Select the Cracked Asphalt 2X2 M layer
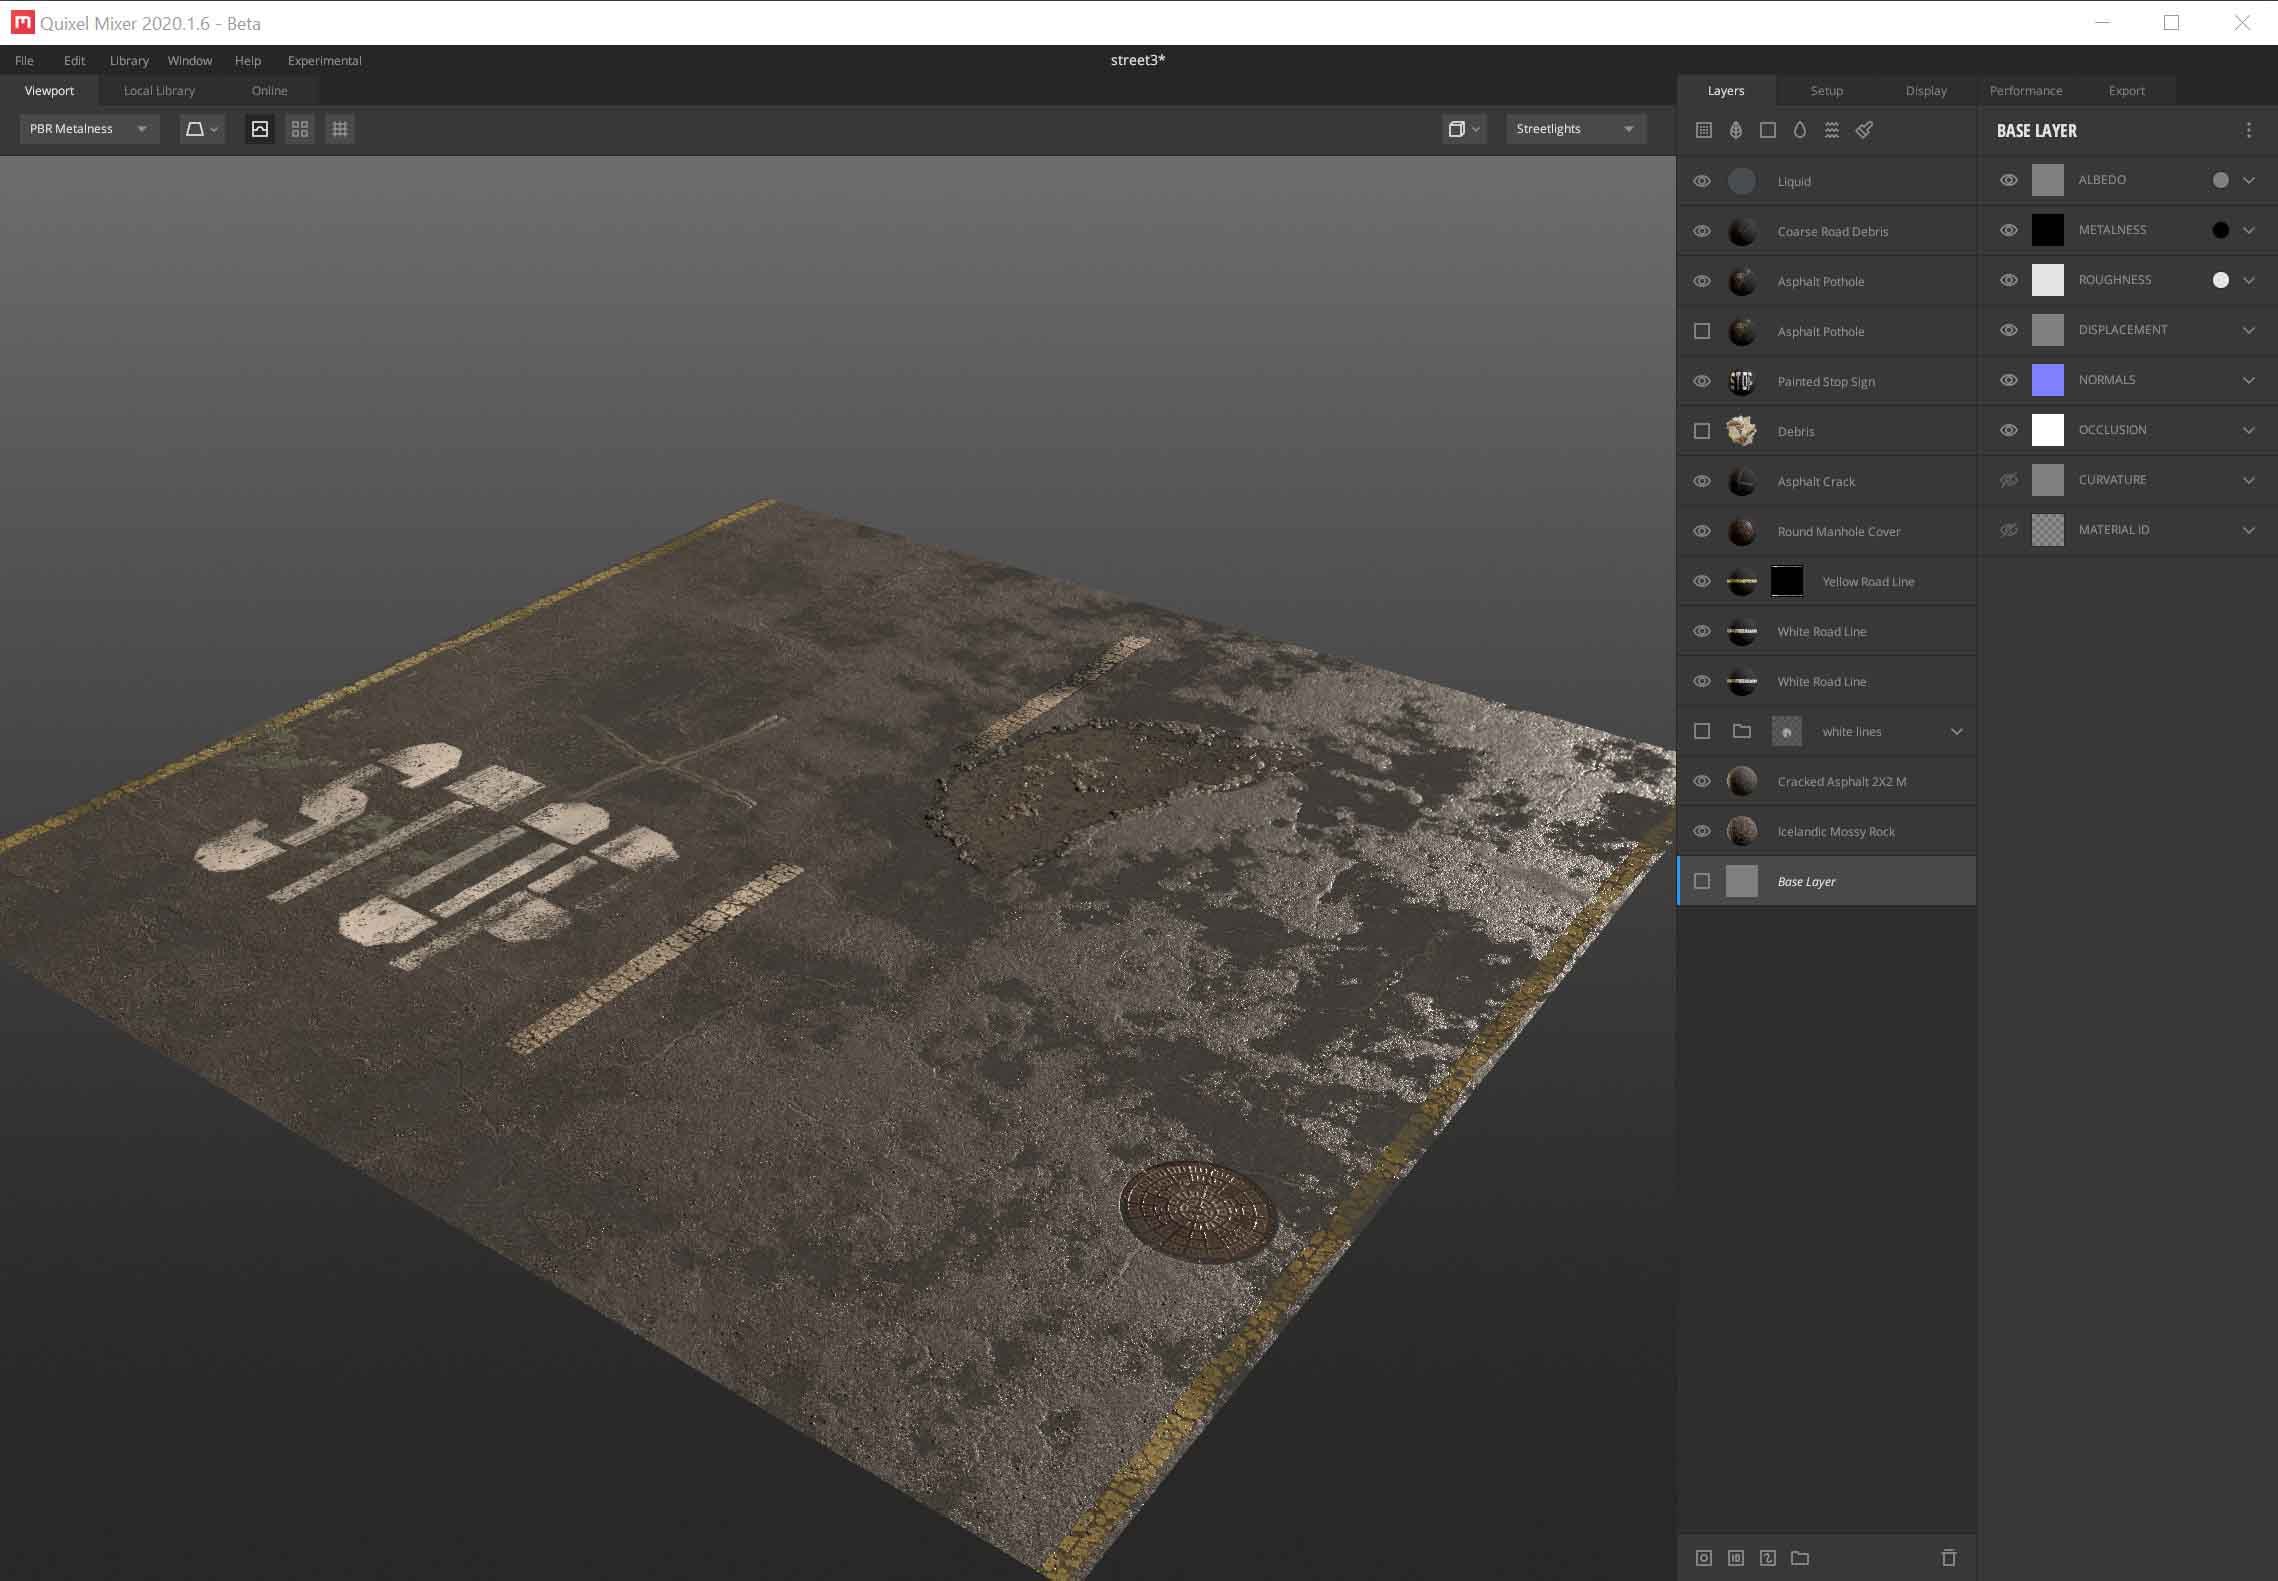 pos(1826,781)
